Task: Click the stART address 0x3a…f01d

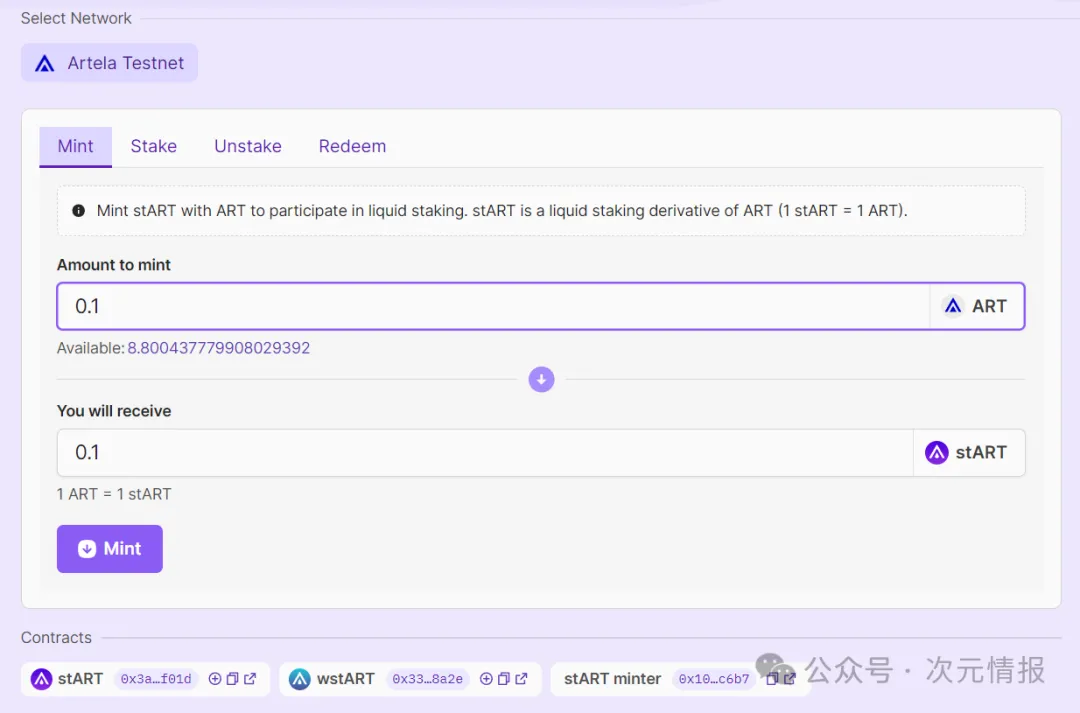Action: pos(155,679)
